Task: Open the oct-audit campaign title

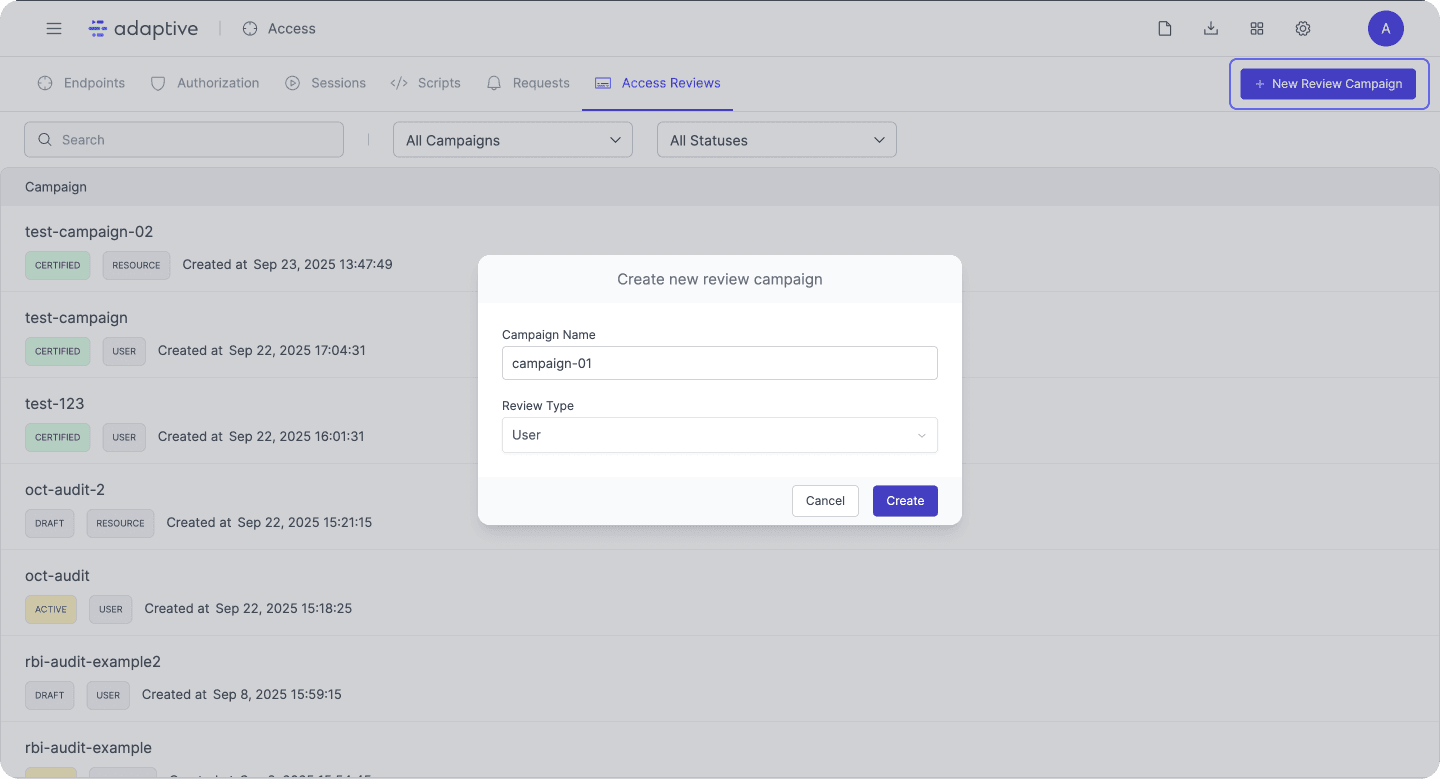Action: coord(57,576)
